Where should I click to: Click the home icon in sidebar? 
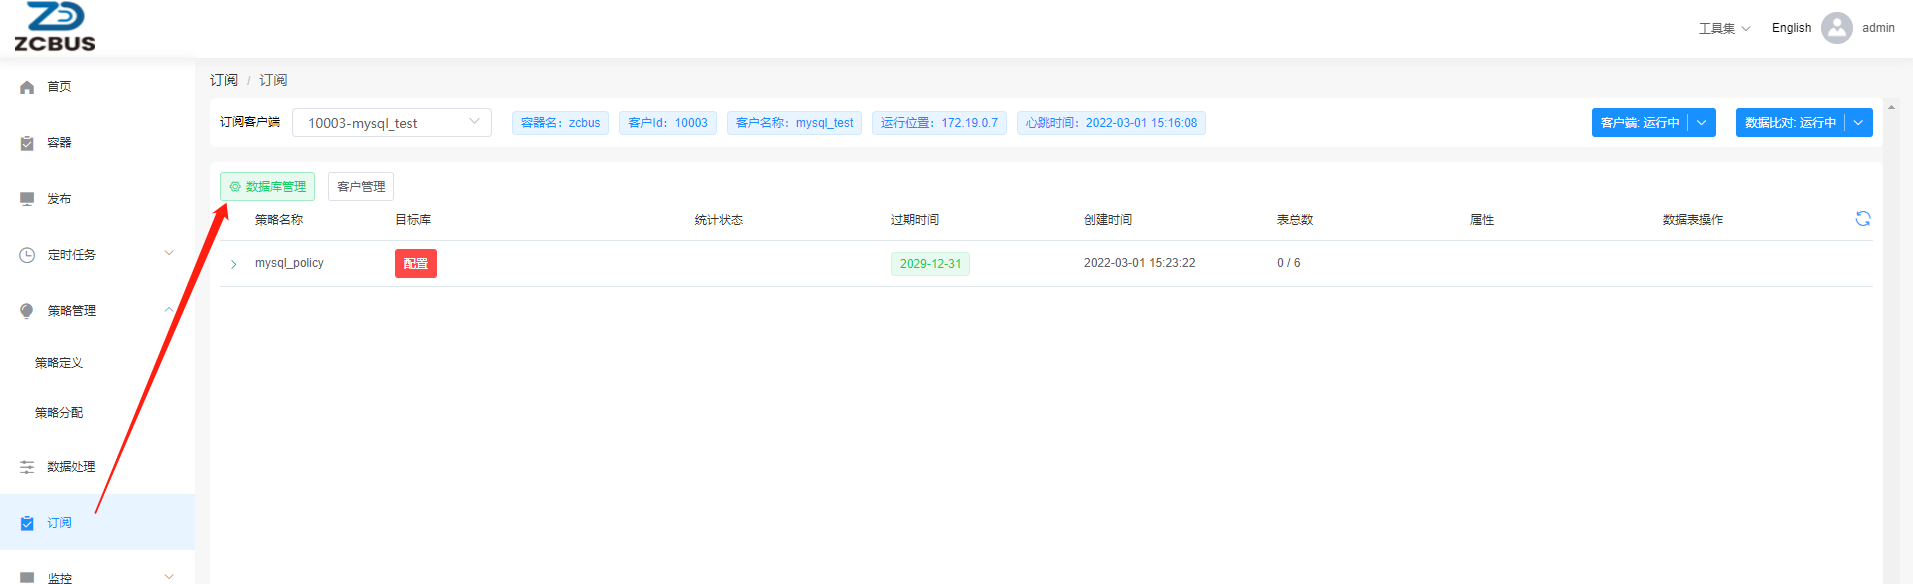click(27, 87)
